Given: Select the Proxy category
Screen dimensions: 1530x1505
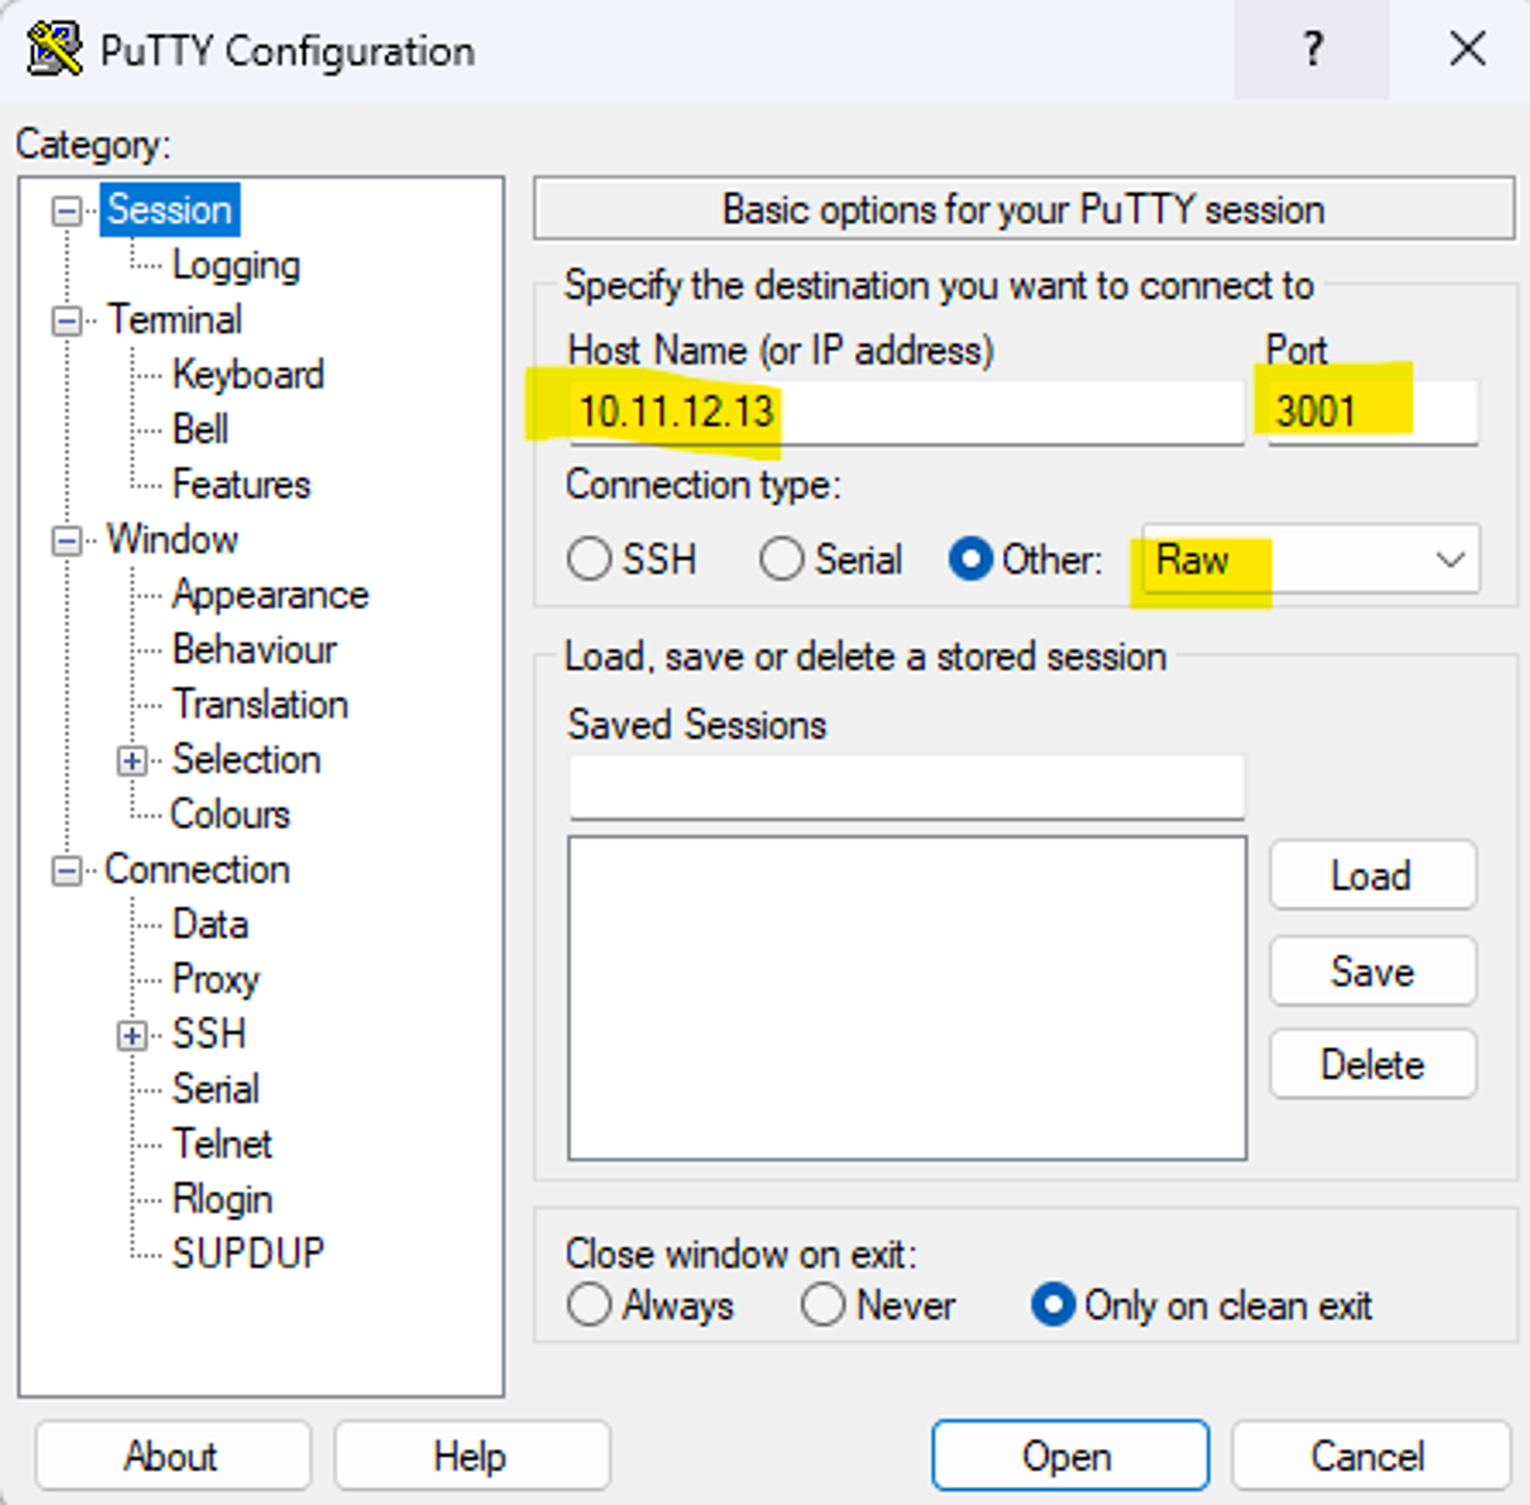Looking at the screenshot, I should (215, 979).
